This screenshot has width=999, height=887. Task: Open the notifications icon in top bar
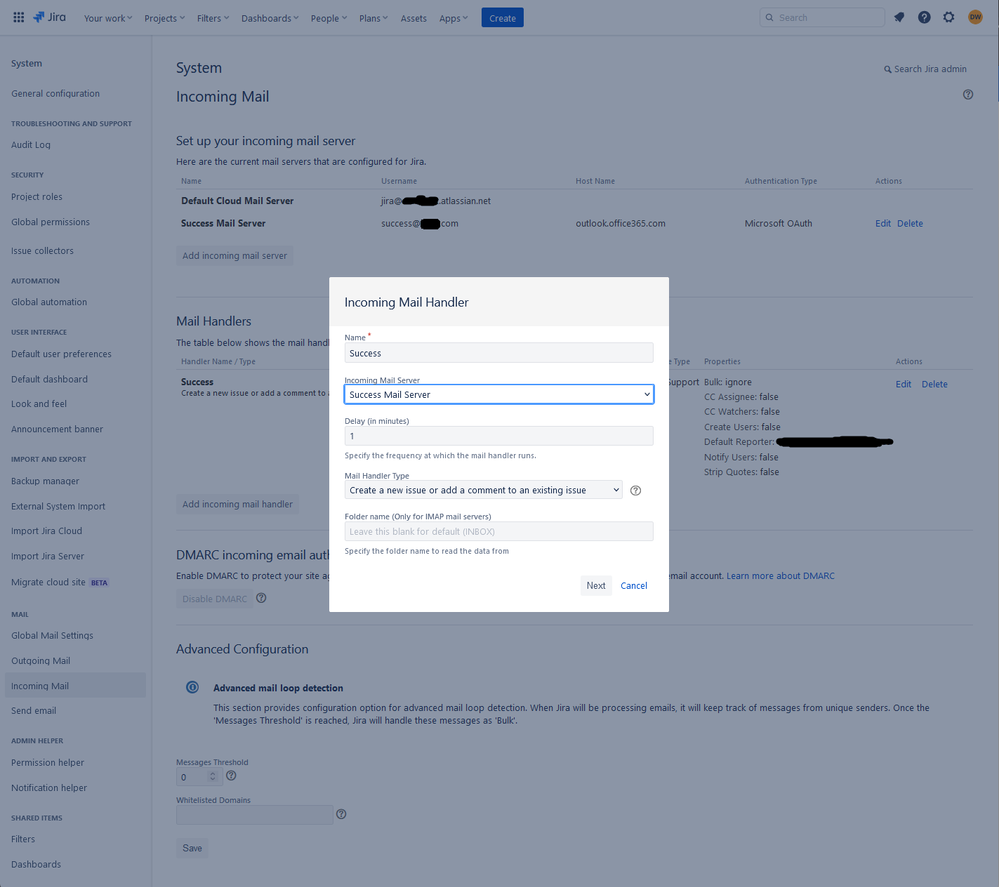(x=899, y=17)
